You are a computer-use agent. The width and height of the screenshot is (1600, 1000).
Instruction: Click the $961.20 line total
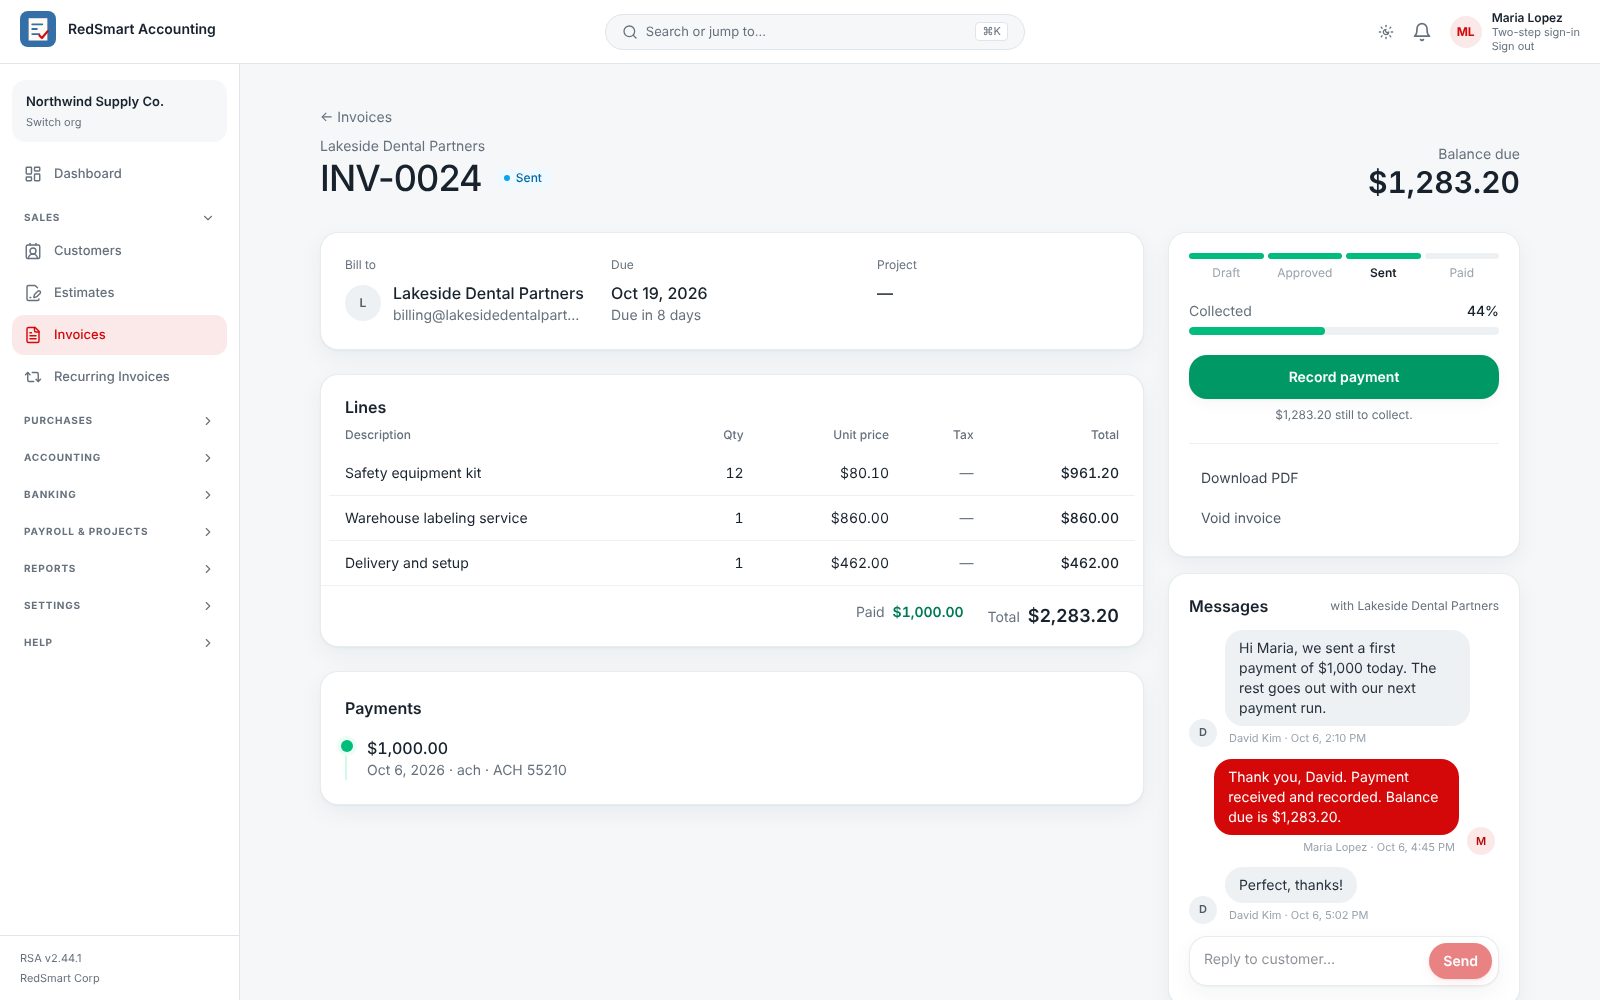click(x=1090, y=473)
